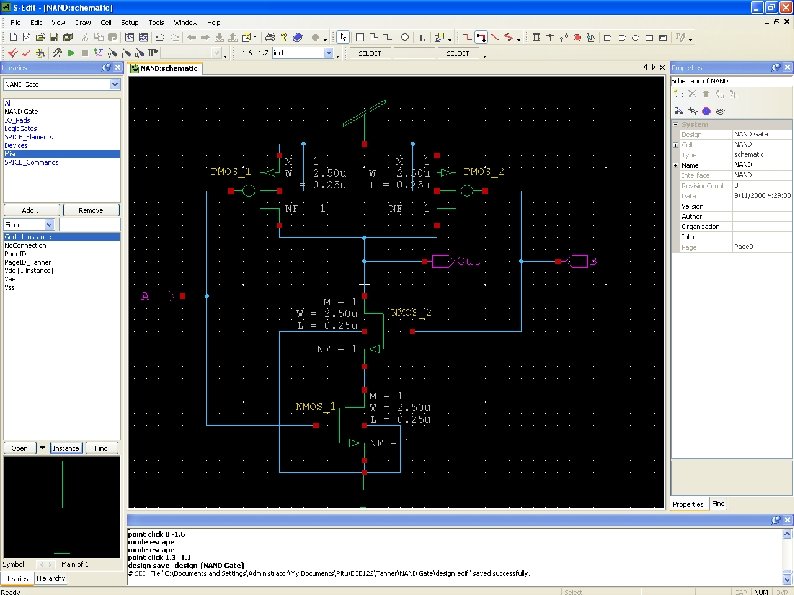Click the Instance button
794x595 pixels.
tap(66, 448)
